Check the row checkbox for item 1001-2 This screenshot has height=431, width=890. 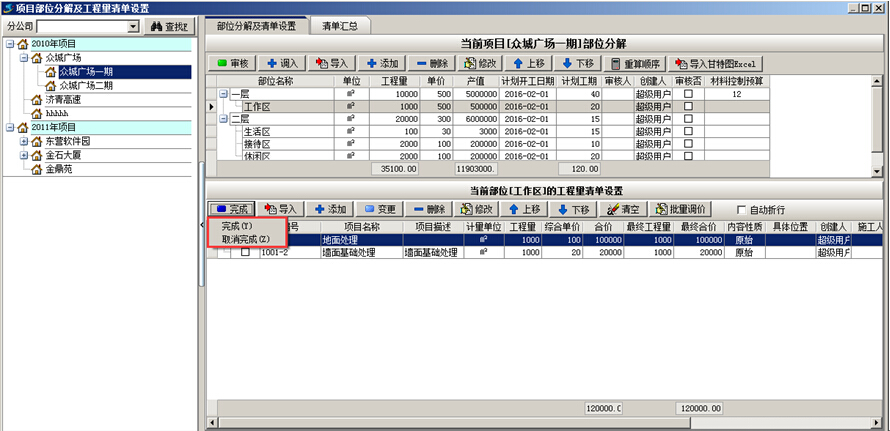[245, 253]
